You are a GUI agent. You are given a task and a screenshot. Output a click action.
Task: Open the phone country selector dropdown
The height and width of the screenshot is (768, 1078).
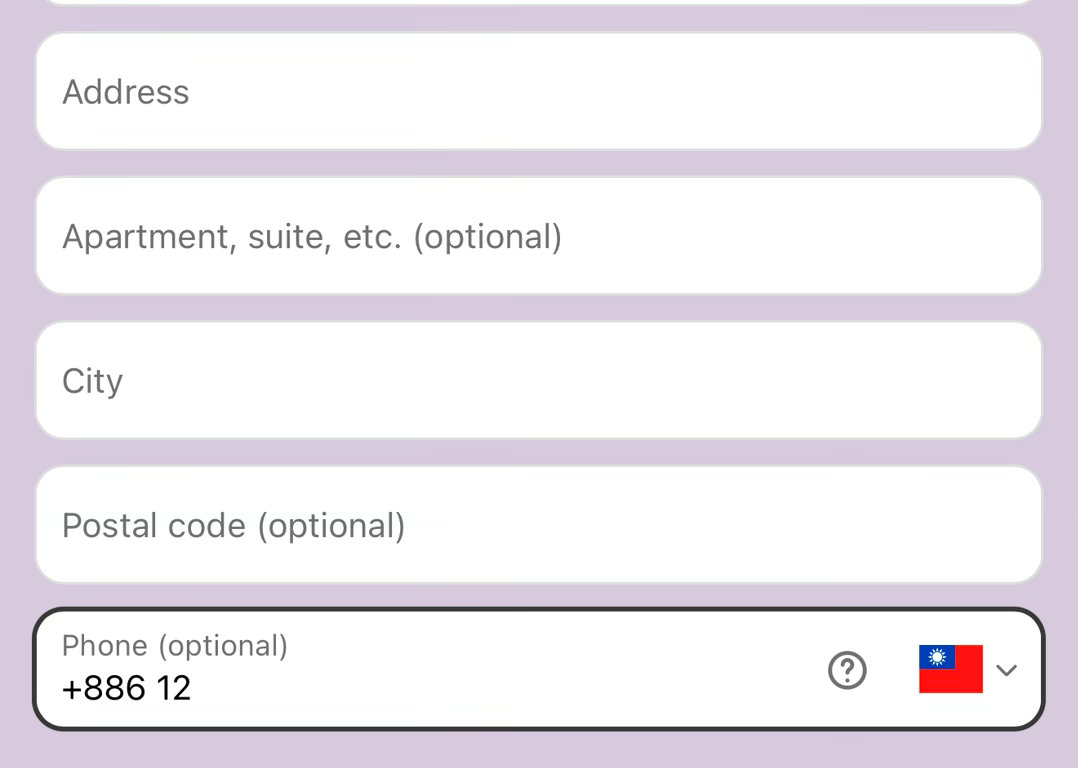[968, 669]
